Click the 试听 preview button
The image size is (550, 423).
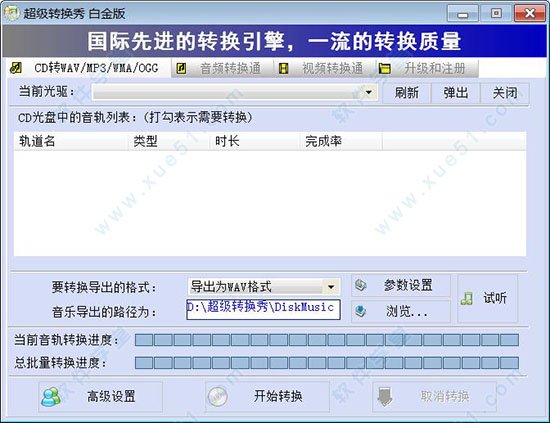tap(488, 298)
